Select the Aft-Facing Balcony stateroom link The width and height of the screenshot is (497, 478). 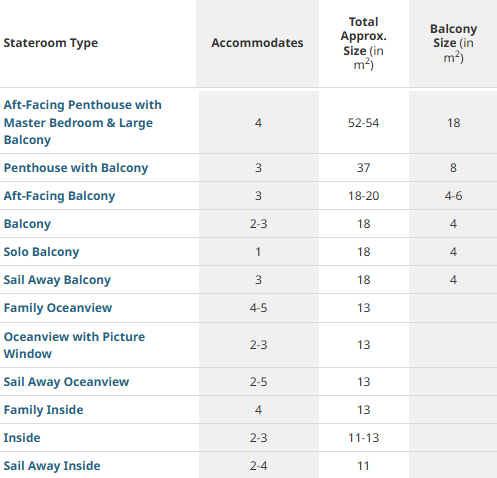pyautogui.click(x=59, y=196)
